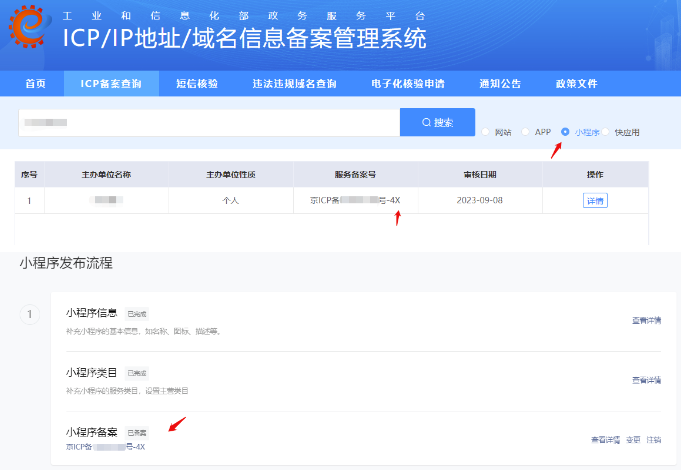View details for 小程序类目
The image size is (681, 470).
click(x=646, y=380)
